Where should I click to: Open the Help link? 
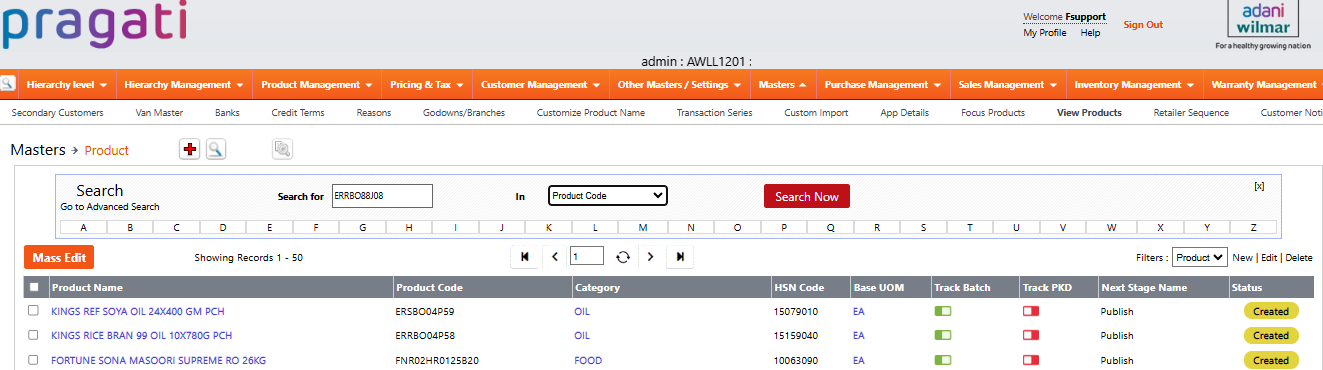pos(1090,33)
